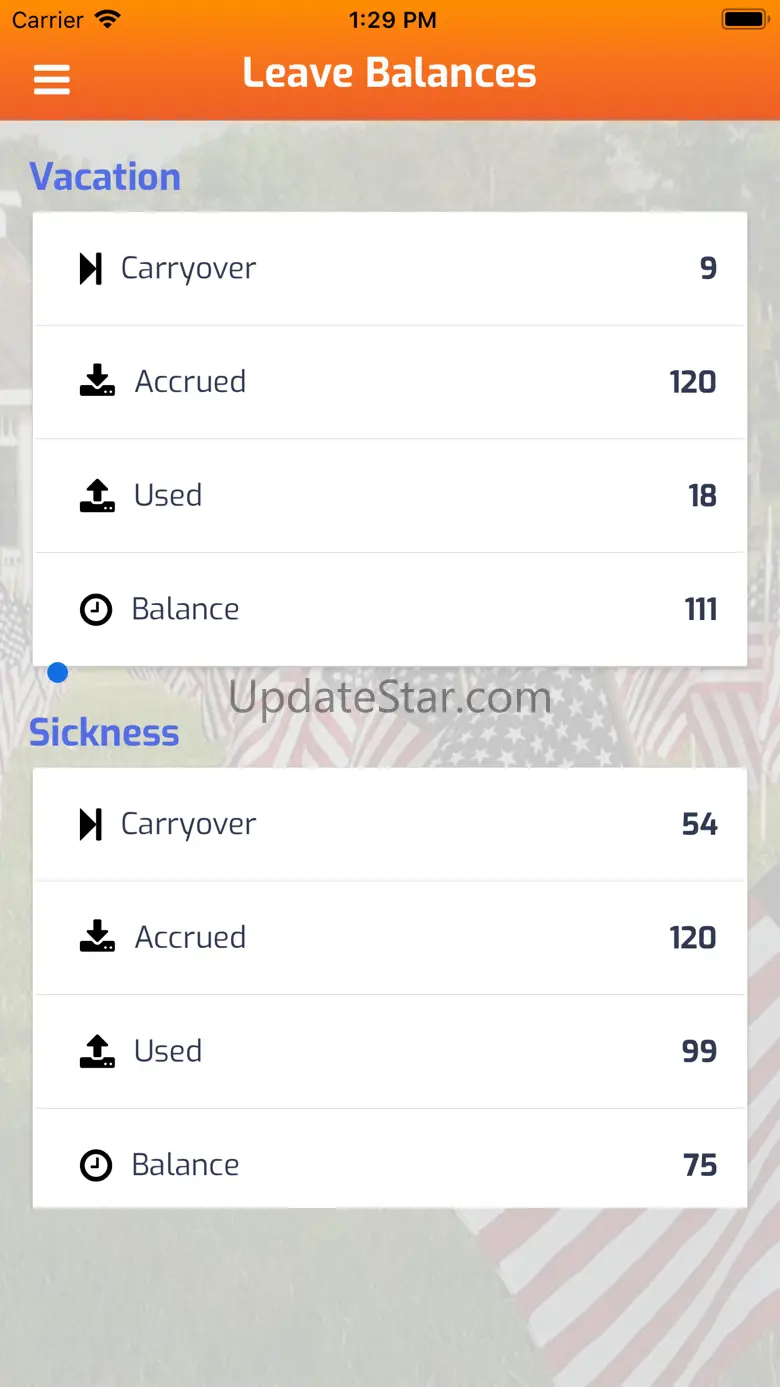
Task: Select the Sickness section heading
Action: click(x=104, y=733)
